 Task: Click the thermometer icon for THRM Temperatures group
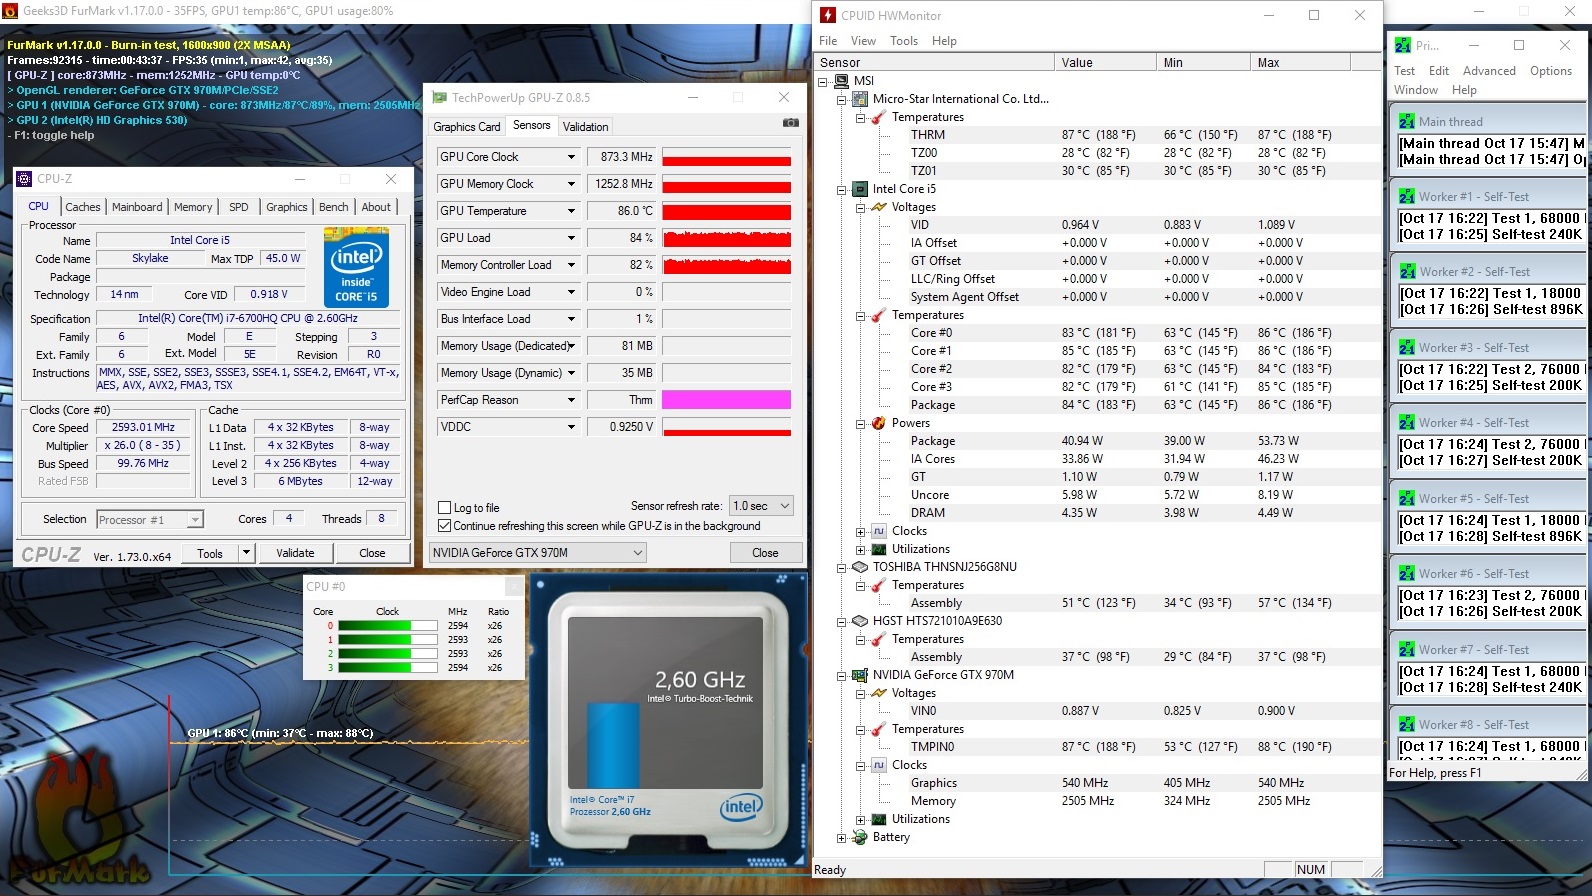[x=879, y=117]
